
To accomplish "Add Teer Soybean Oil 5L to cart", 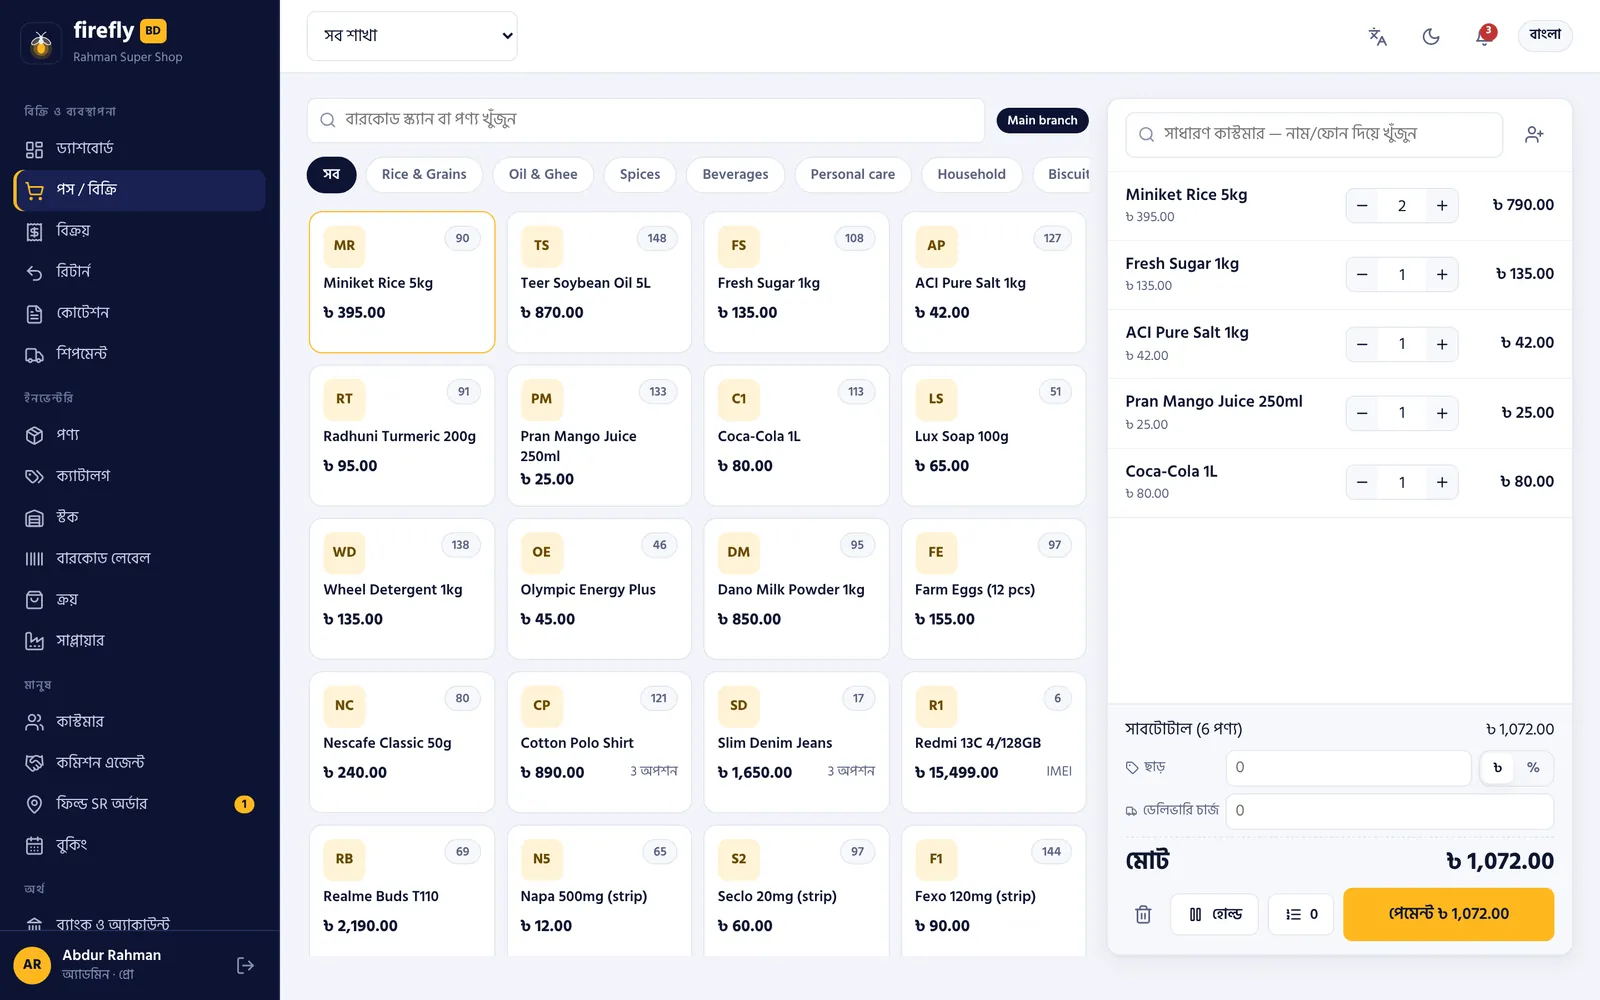I will (x=599, y=282).
